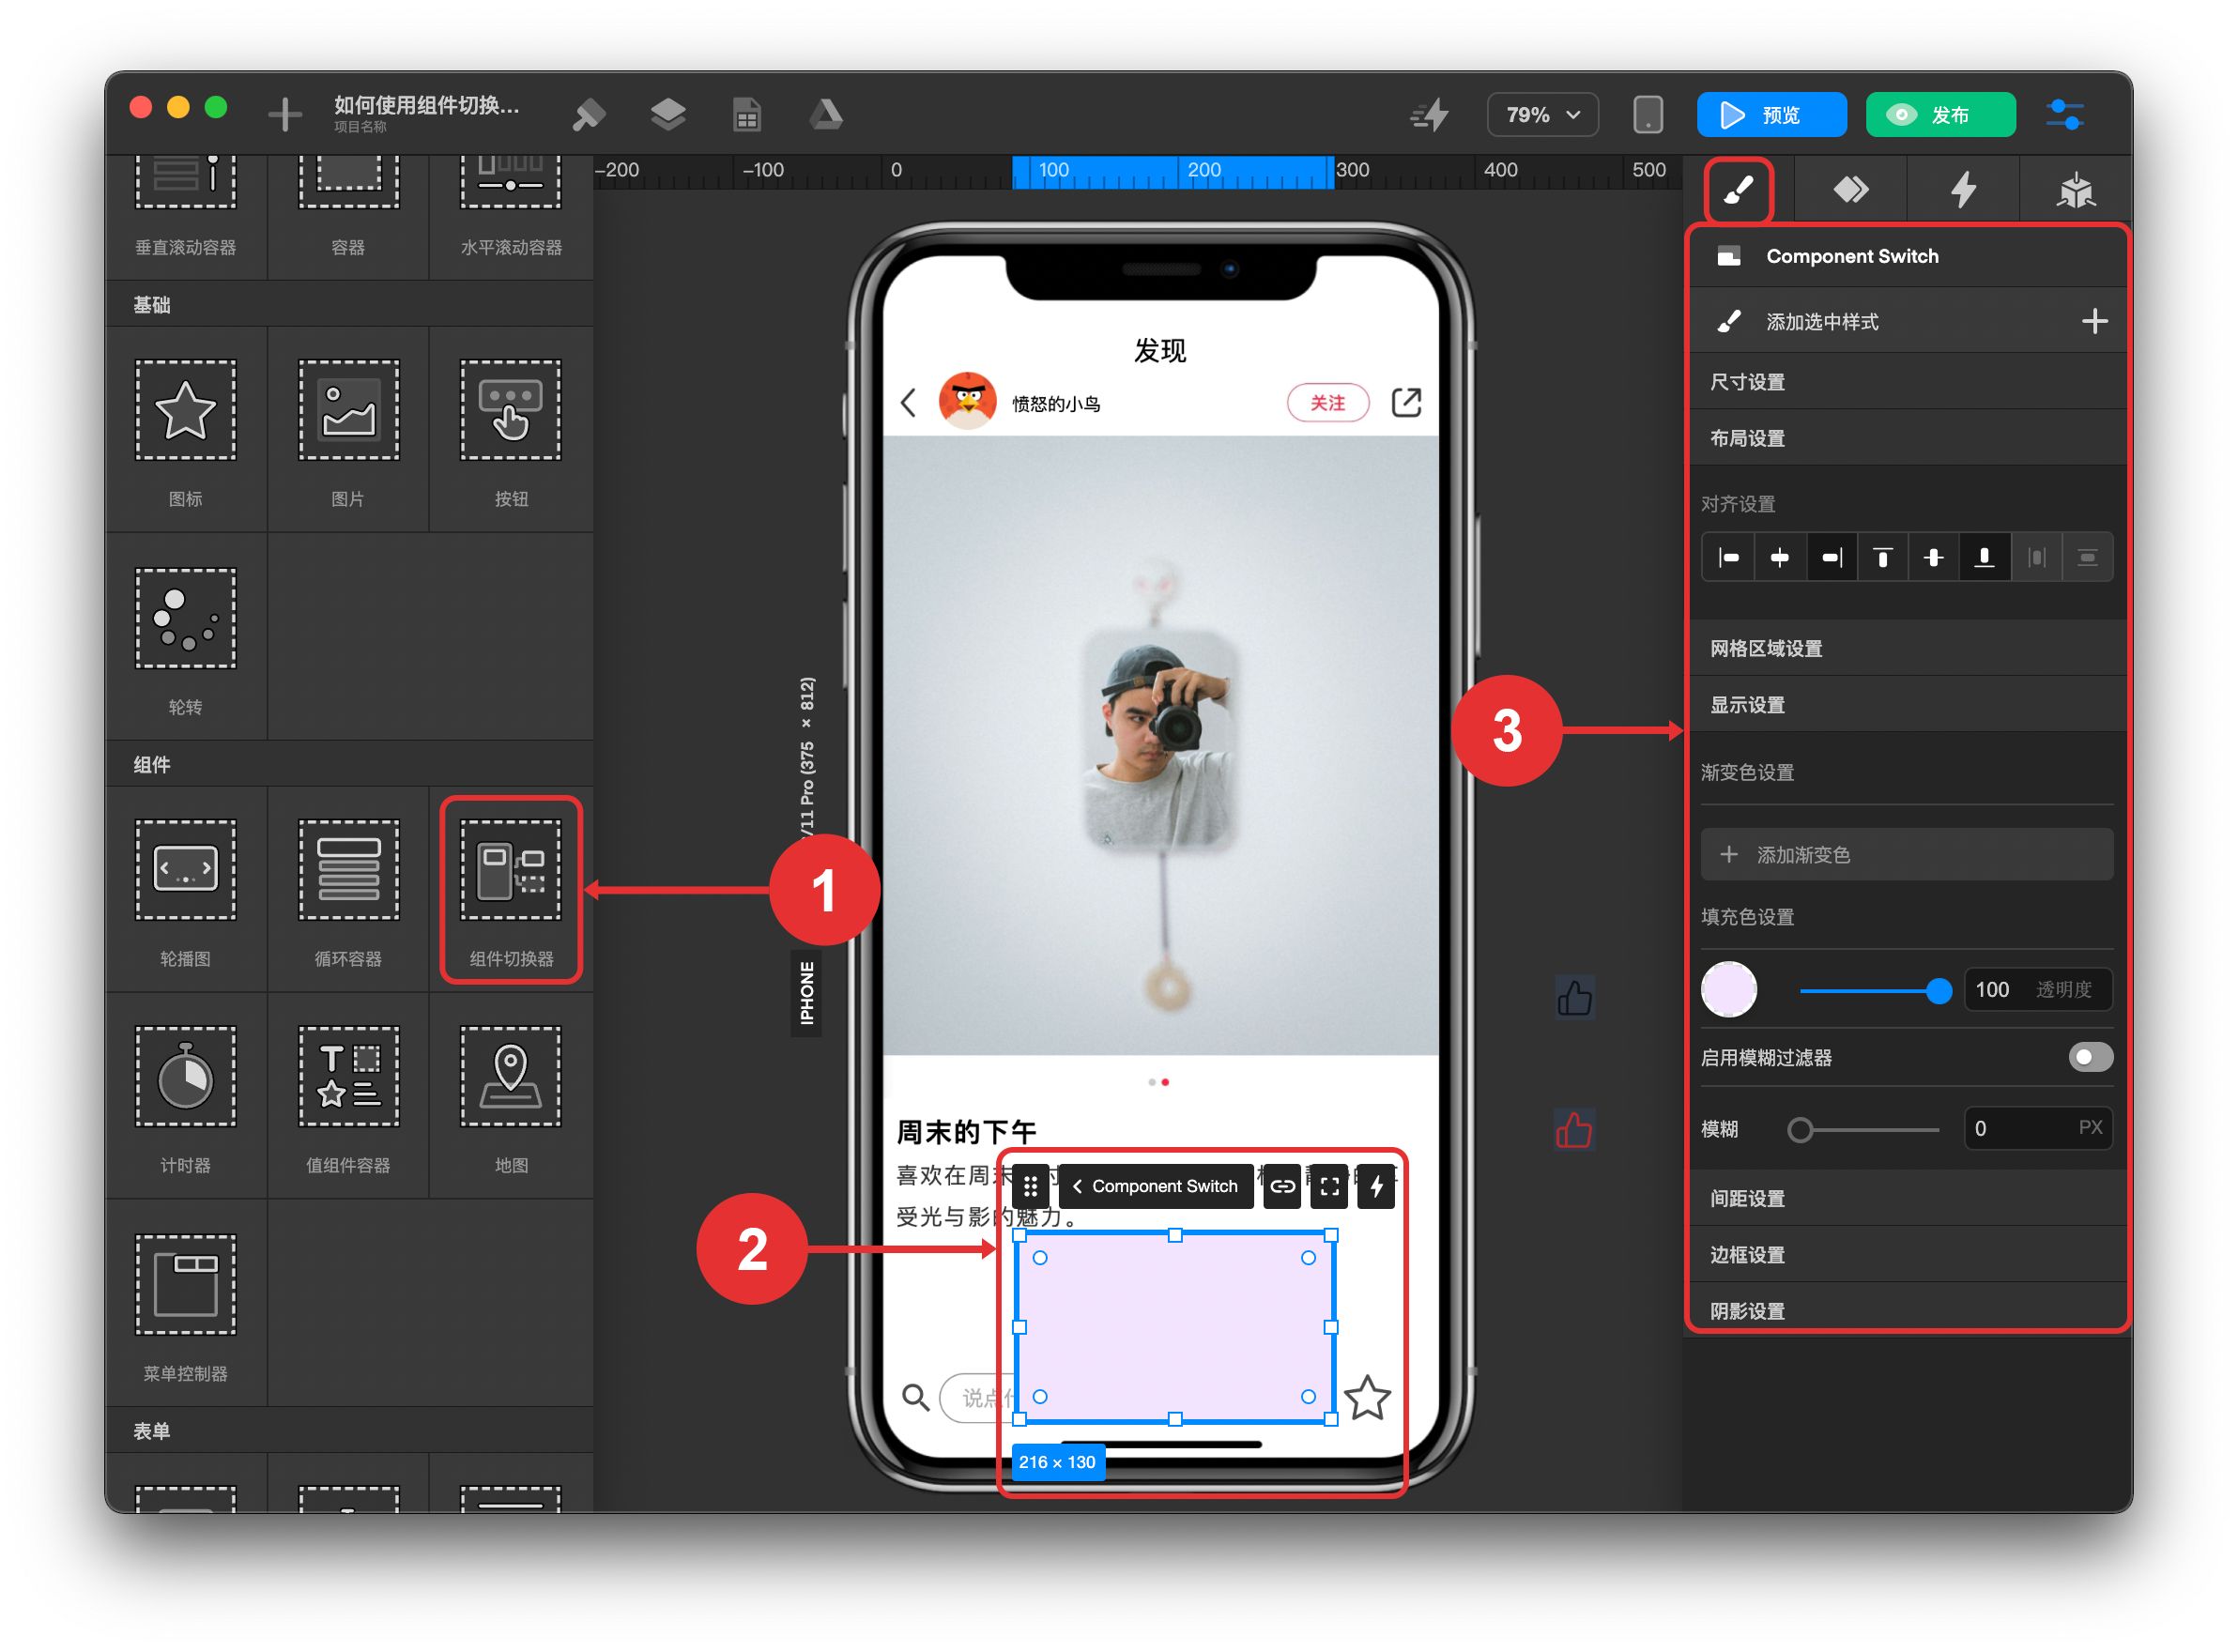Screen dimensions: 2238x1652
Task: Switch to the lightning events tab
Action: [1964, 190]
